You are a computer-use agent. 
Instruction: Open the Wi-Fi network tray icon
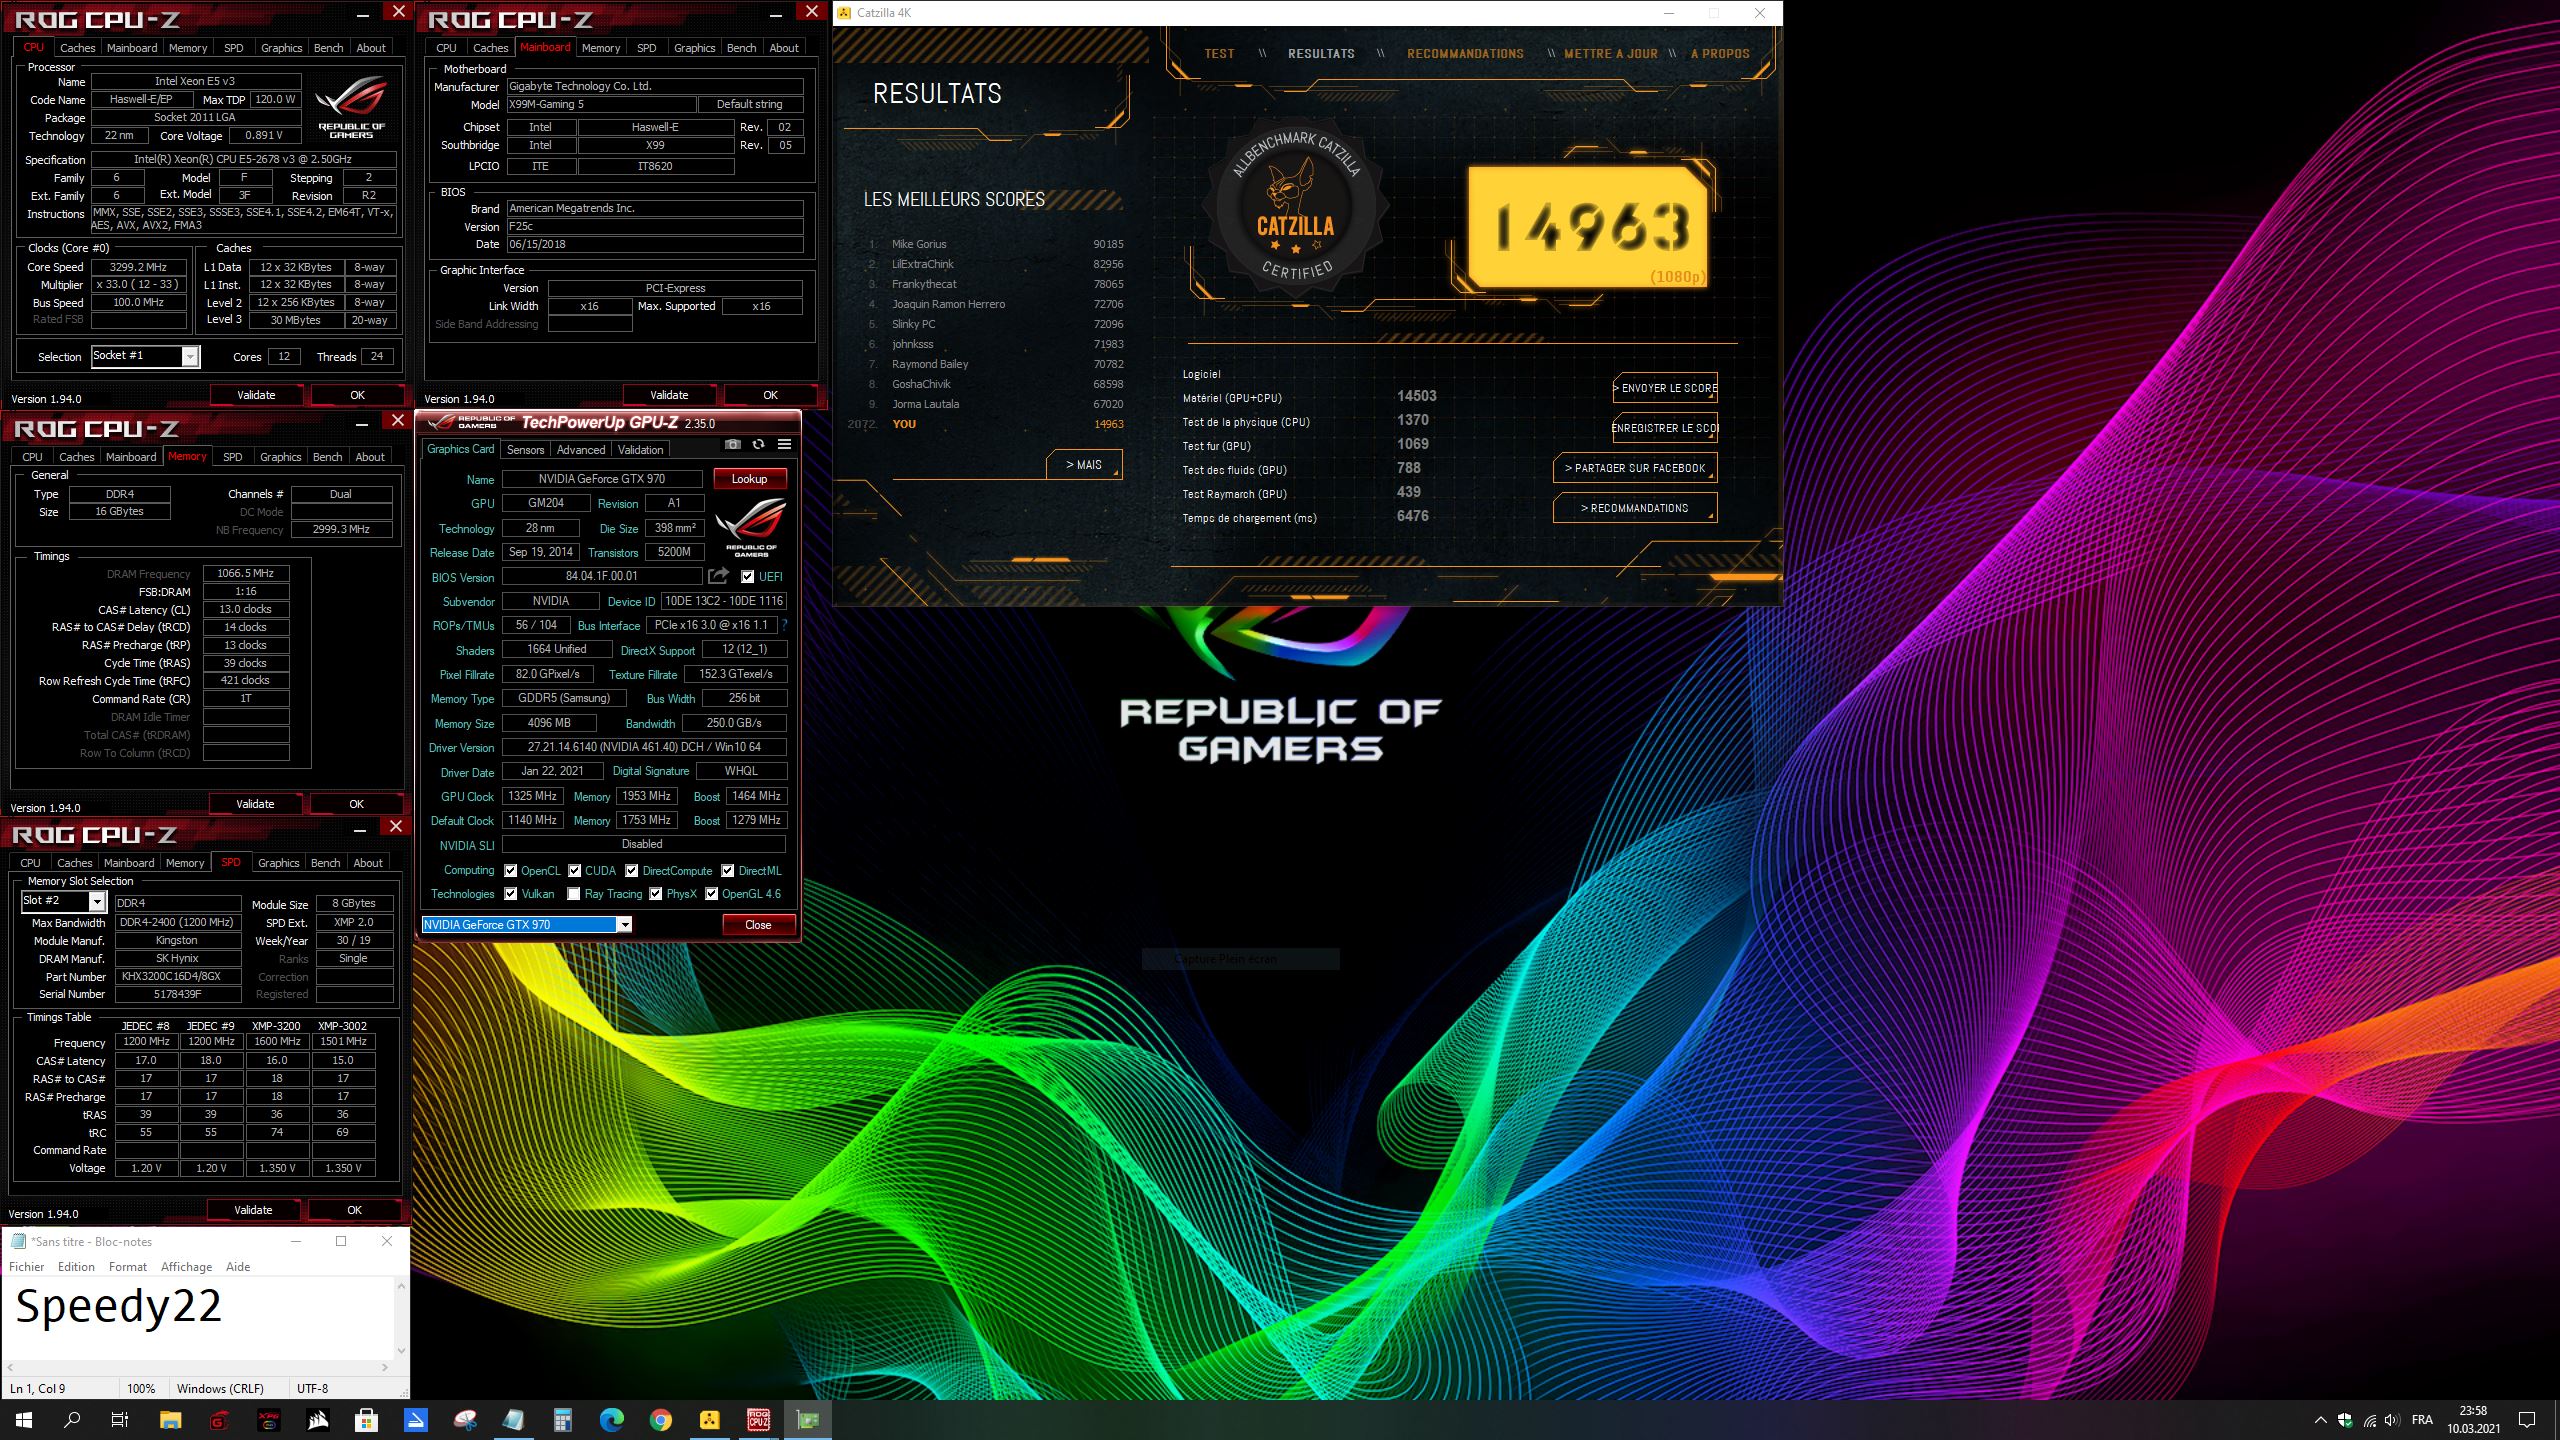point(2369,1420)
